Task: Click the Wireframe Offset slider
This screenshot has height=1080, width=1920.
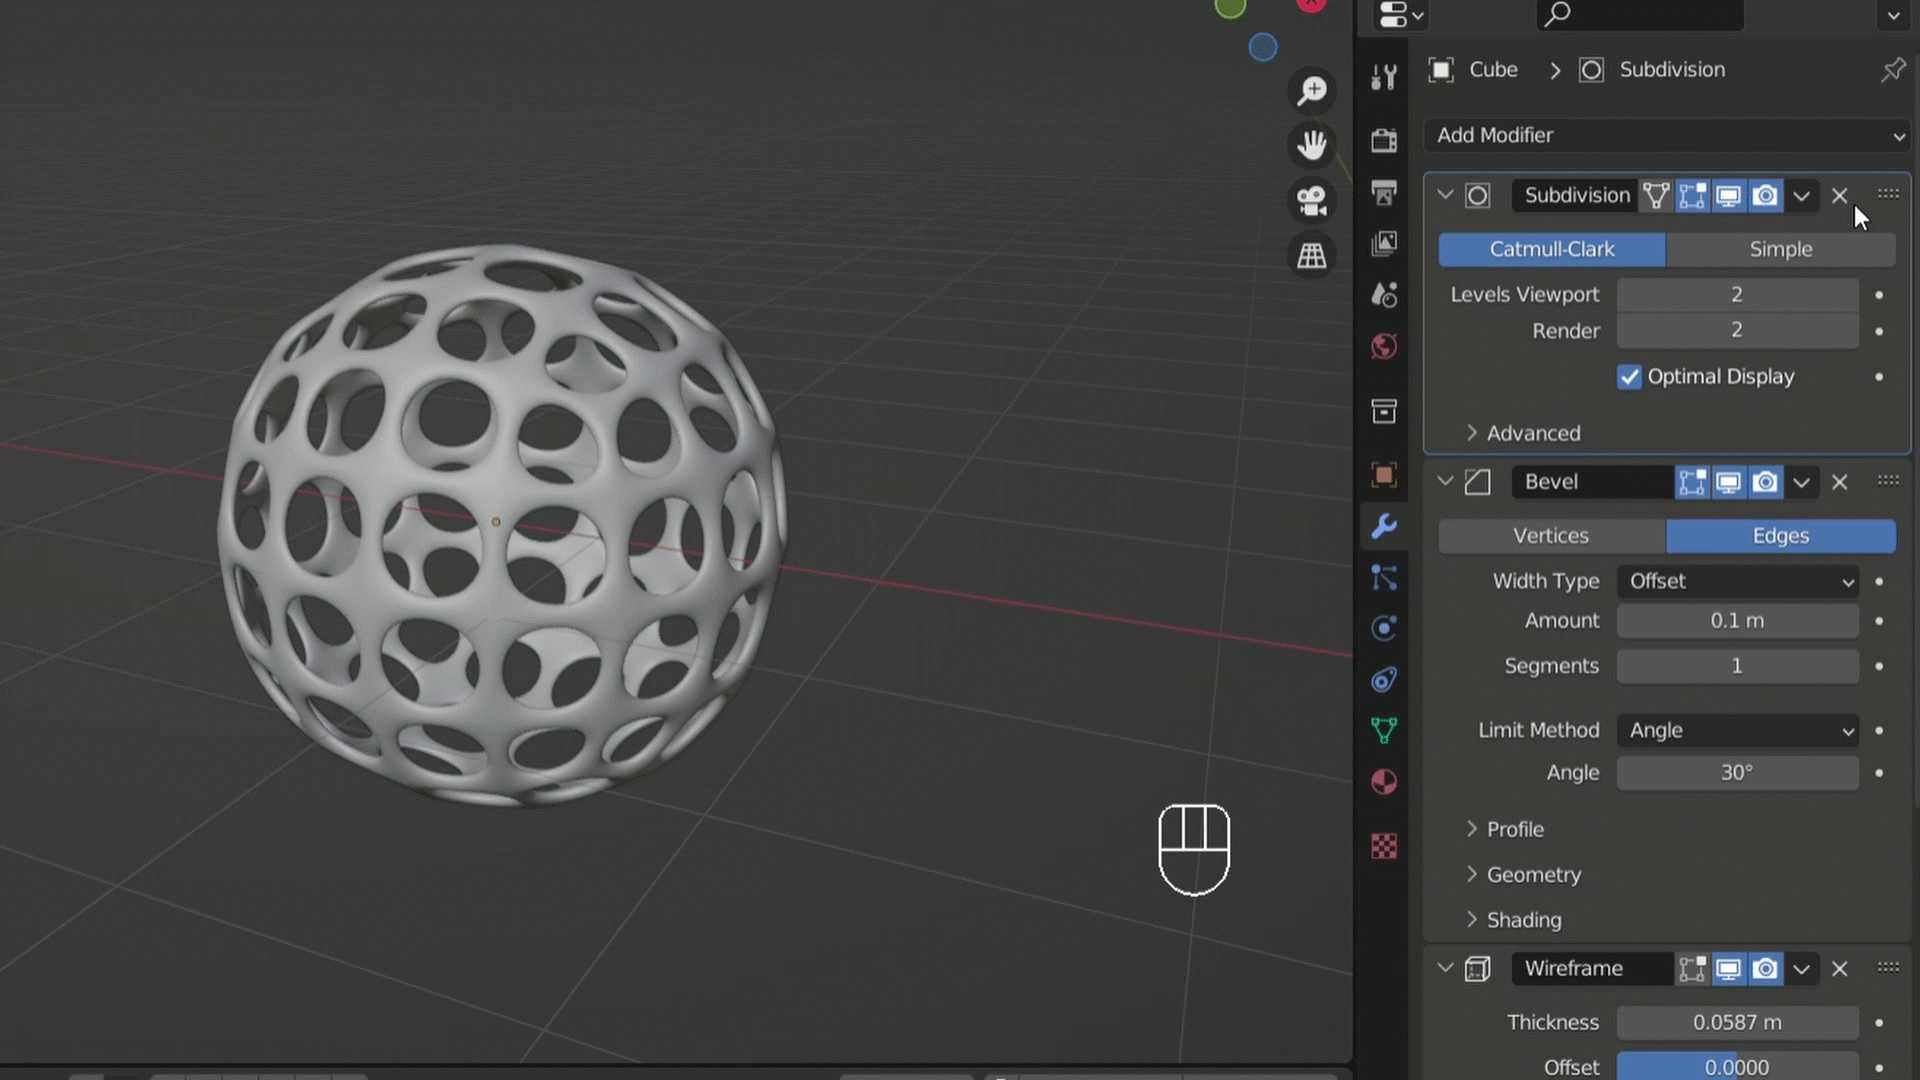Action: [1737, 1066]
